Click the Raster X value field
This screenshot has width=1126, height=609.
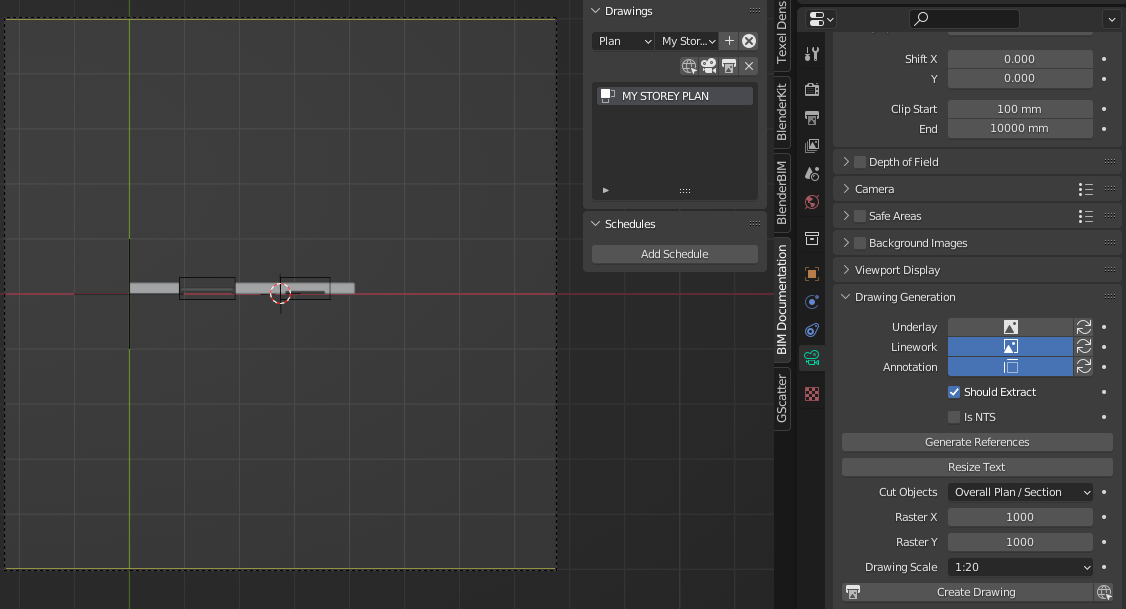[x=1020, y=517]
